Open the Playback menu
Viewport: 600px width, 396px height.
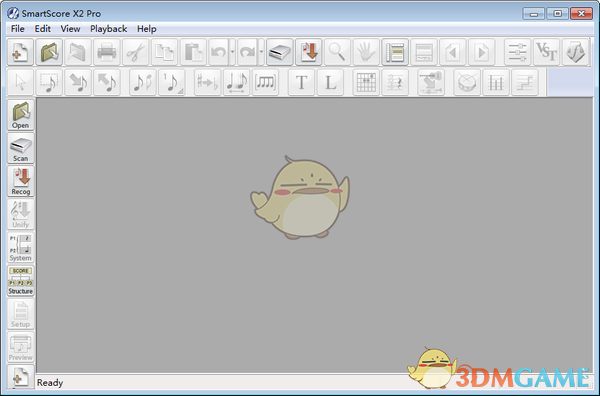(x=109, y=29)
